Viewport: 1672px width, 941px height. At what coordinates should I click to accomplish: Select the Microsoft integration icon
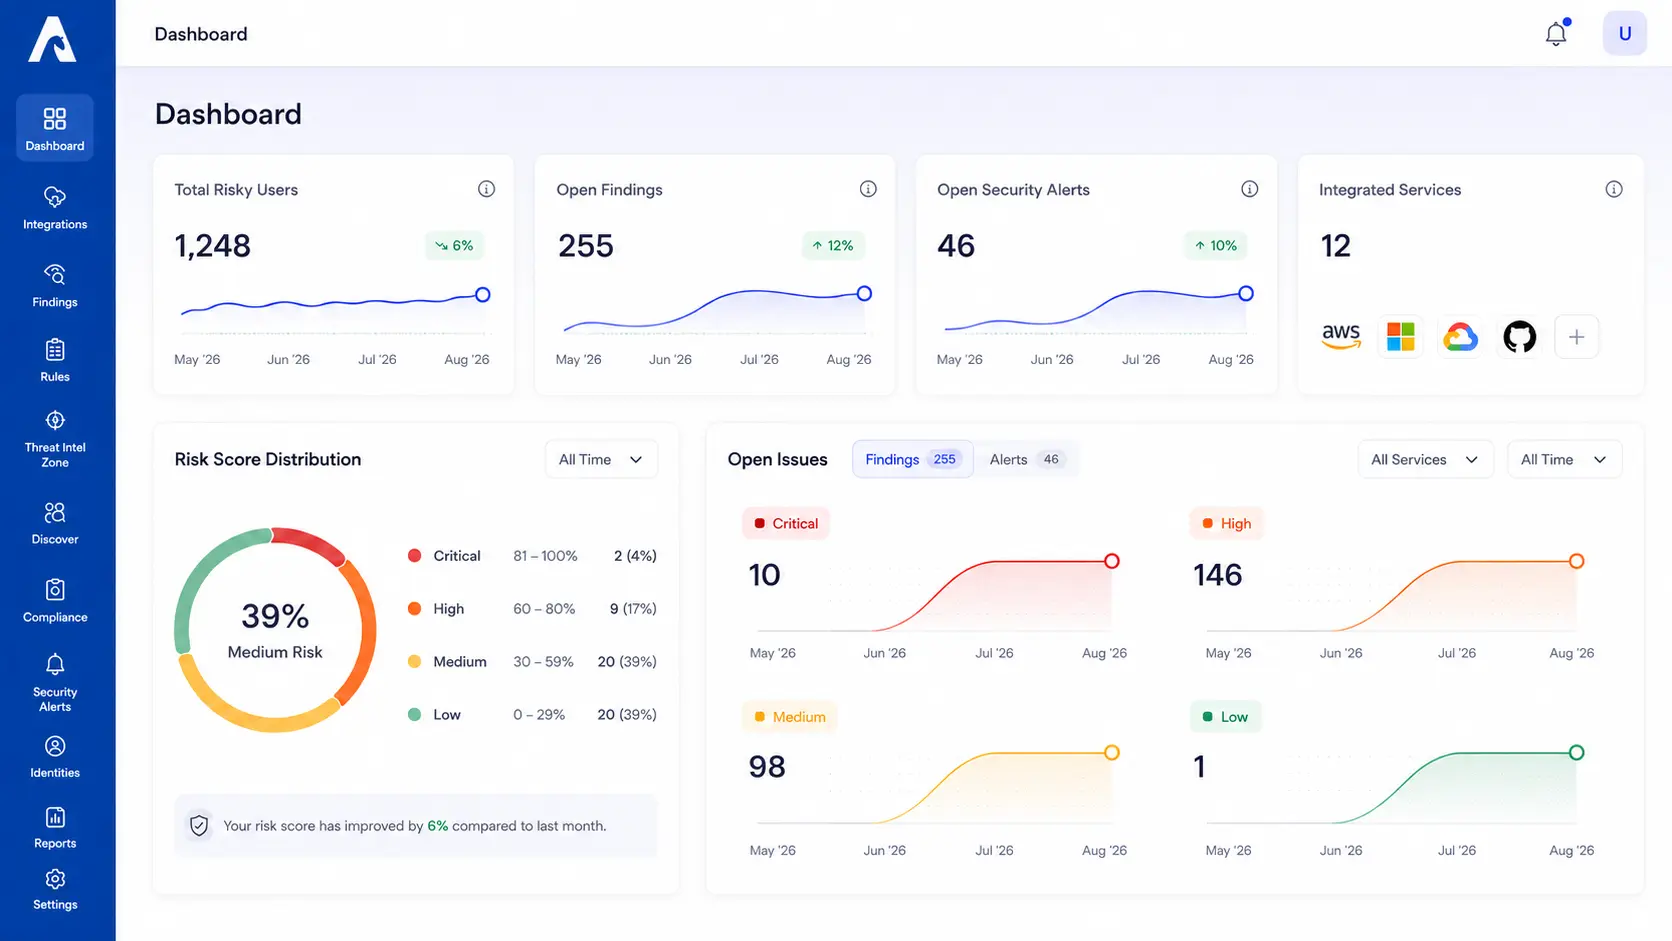tap(1401, 337)
